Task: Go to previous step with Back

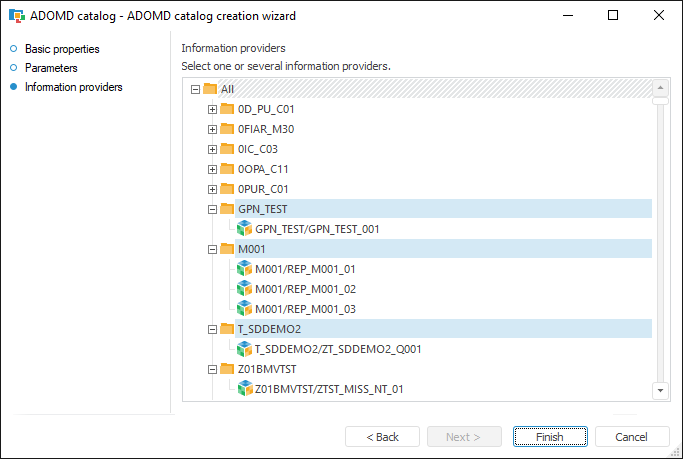Action: tap(382, 437)
